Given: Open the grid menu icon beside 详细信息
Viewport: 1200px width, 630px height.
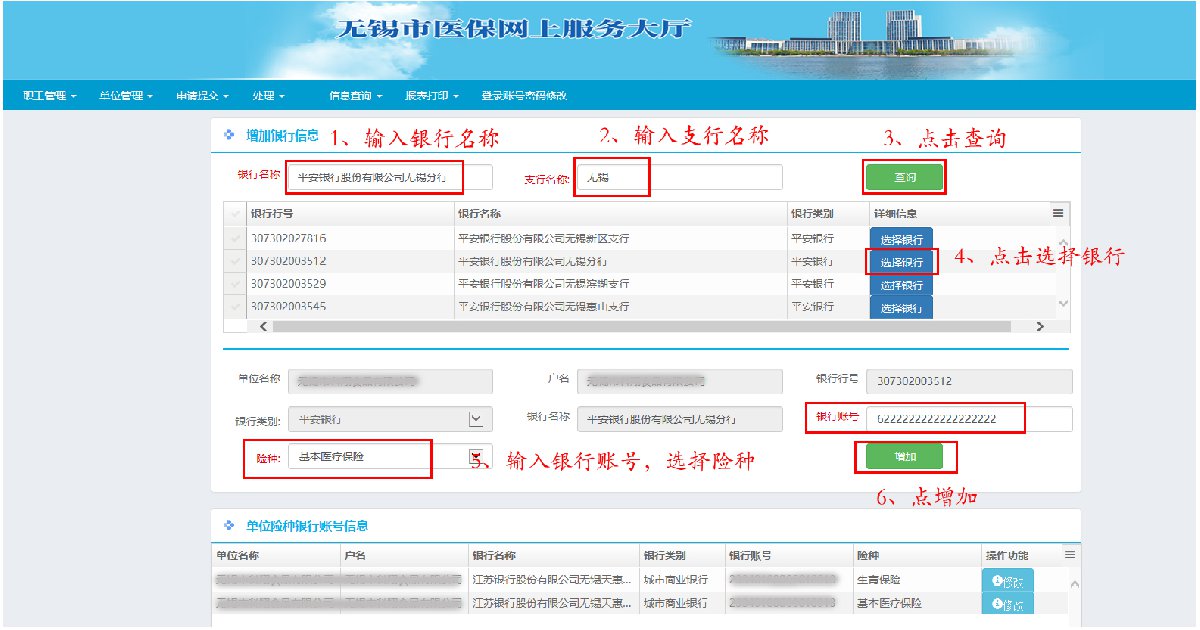Looking at the screenshot, I should tap(1057, 213).
